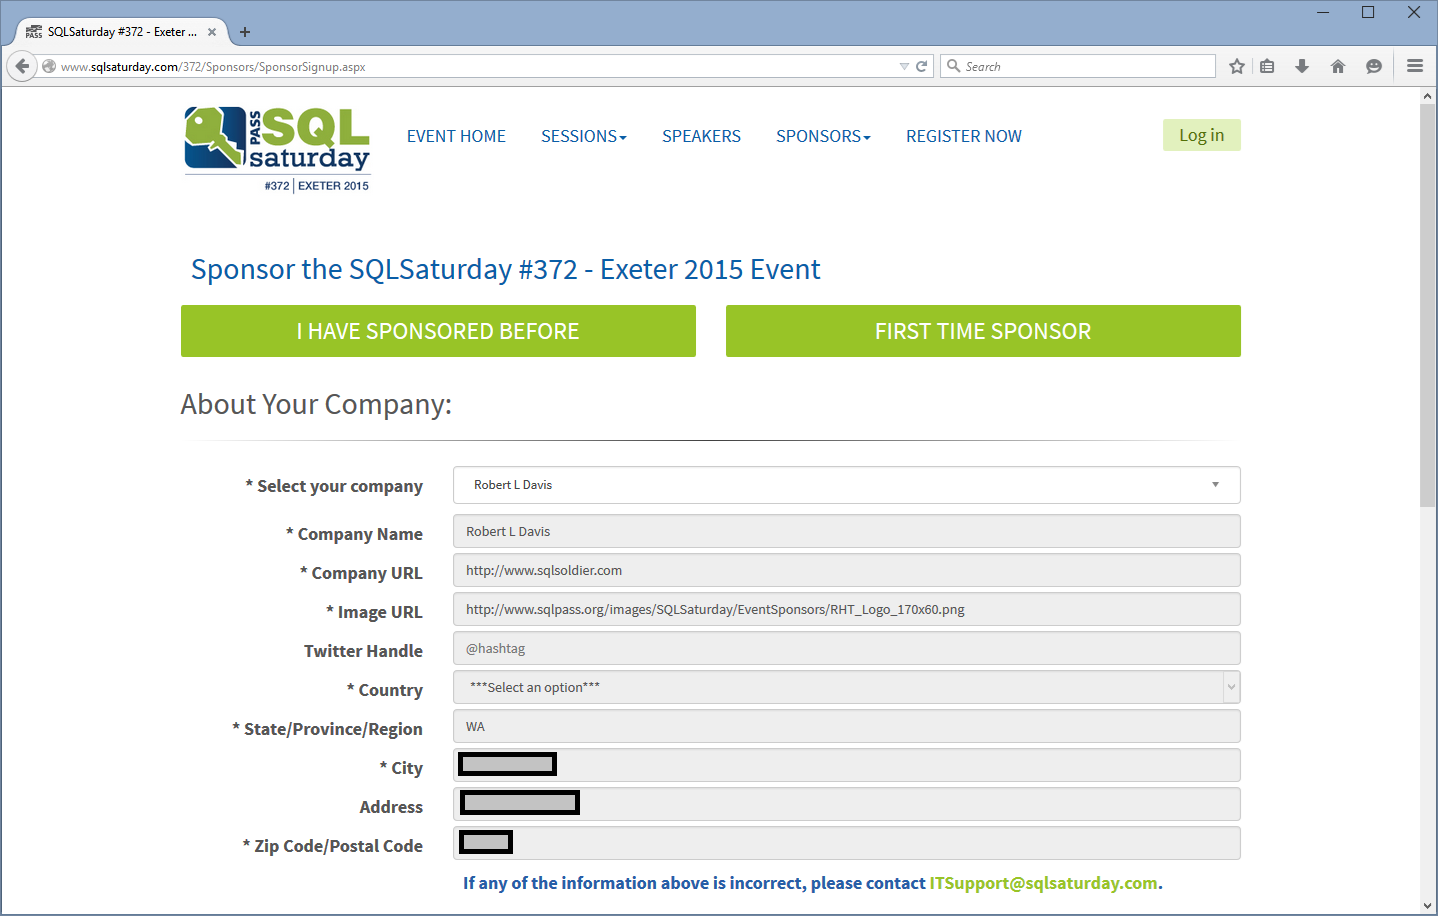This screenshot has width=1438, height=916.
Task: Click FIRST TIME SPONSOR button
Action: click(x=983, y=331)
